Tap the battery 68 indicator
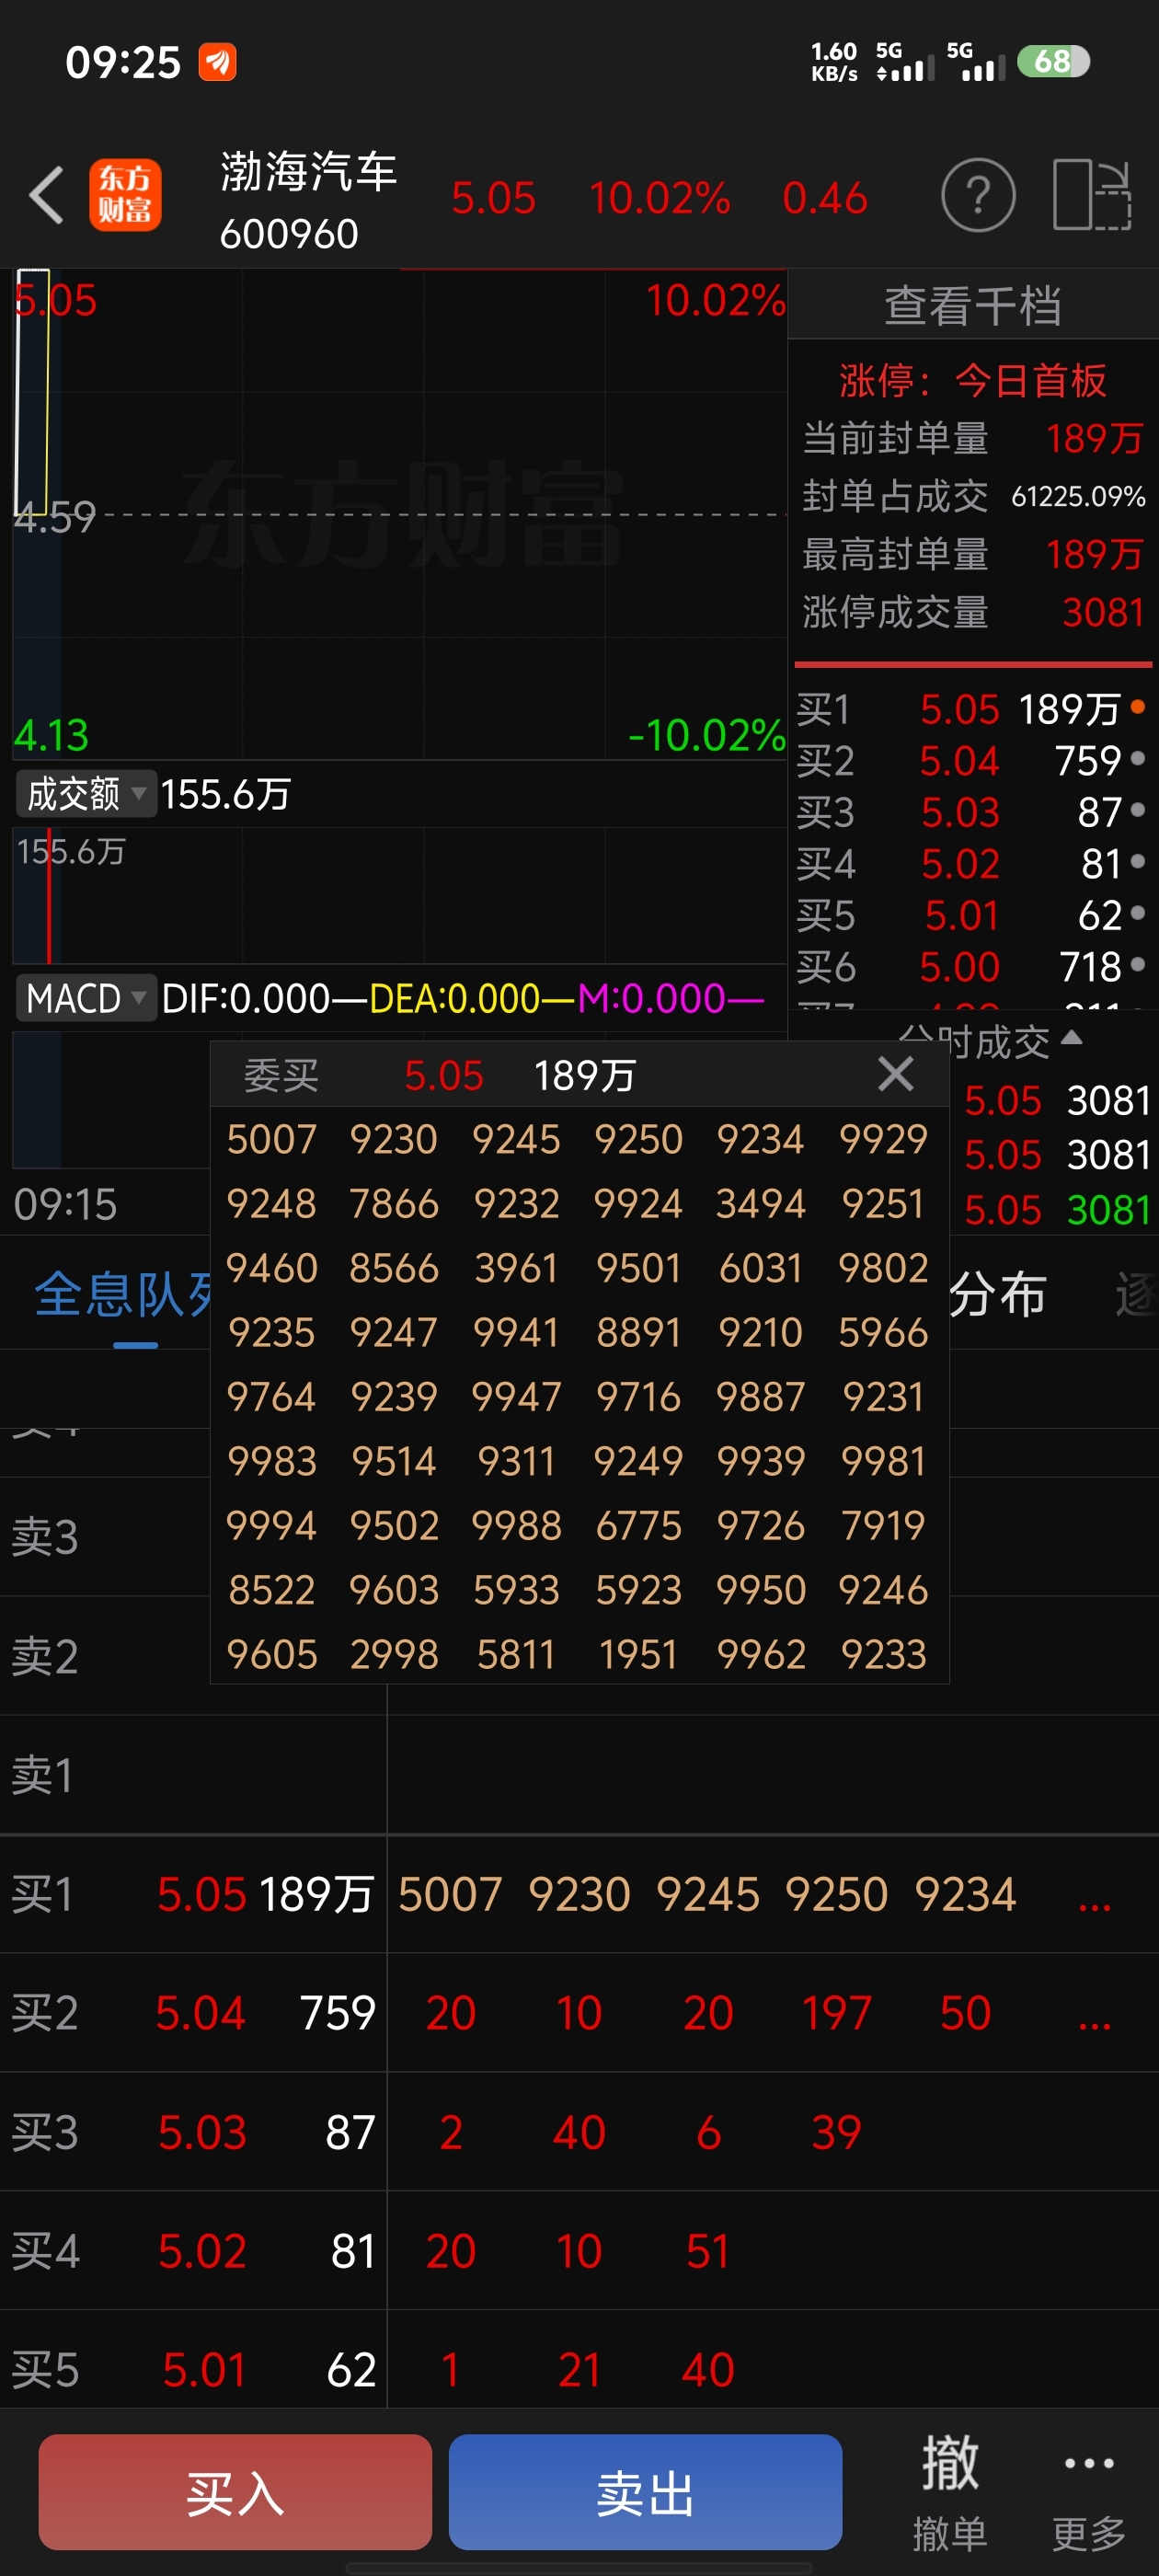 [1053, 61]
